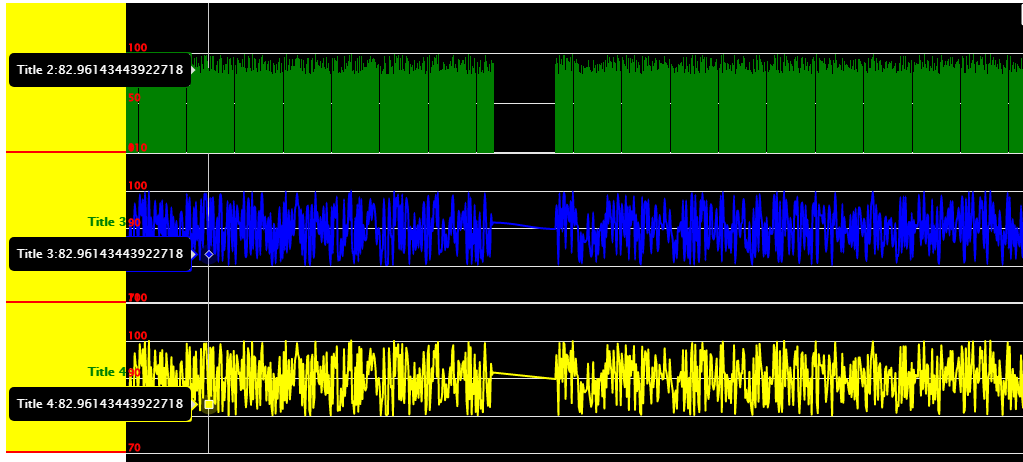
Task: Click the 50 axis value of the green chart
Action: (x=134, y=98)
